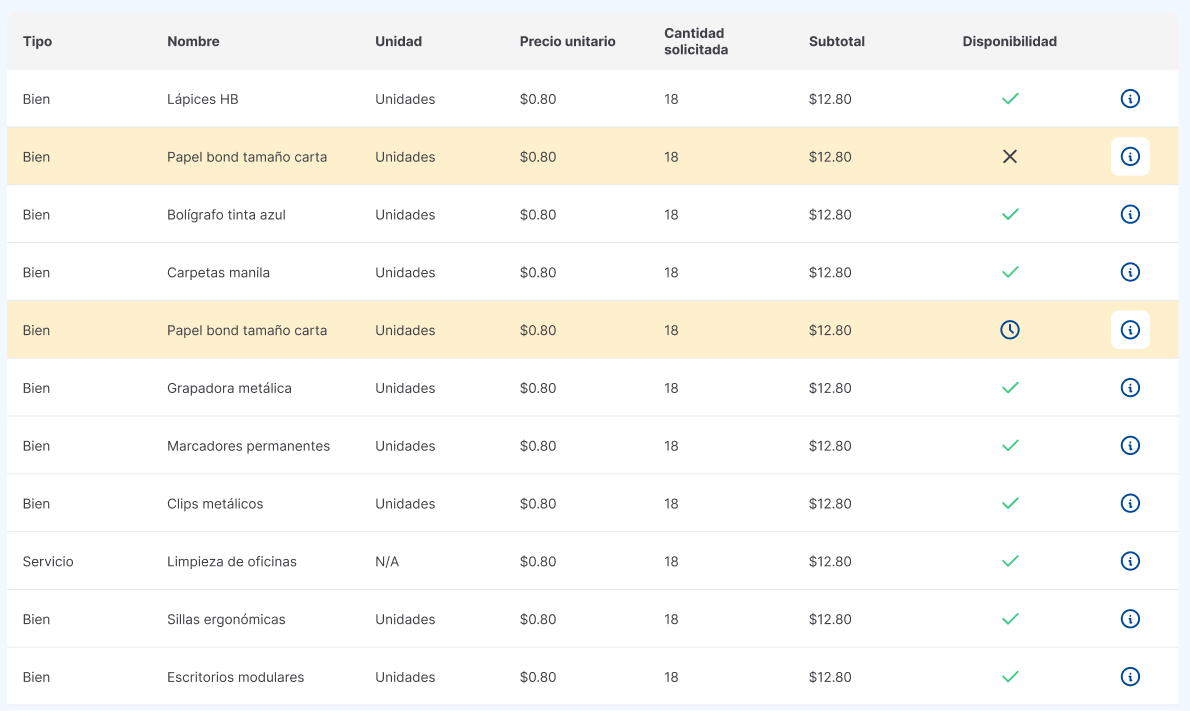Click the Precio unitario column header
This screenshot has height=711, width=1190.
567,42
